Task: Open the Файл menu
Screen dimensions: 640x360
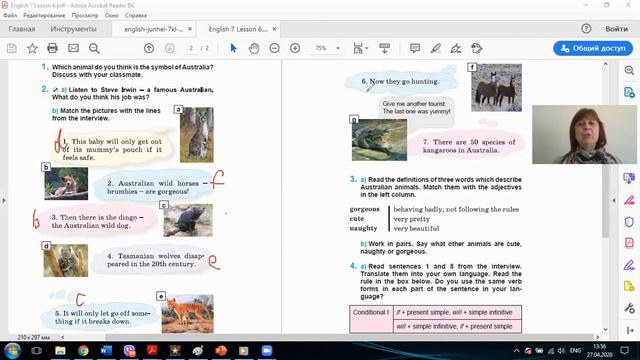Action: (x=10, y=15)
